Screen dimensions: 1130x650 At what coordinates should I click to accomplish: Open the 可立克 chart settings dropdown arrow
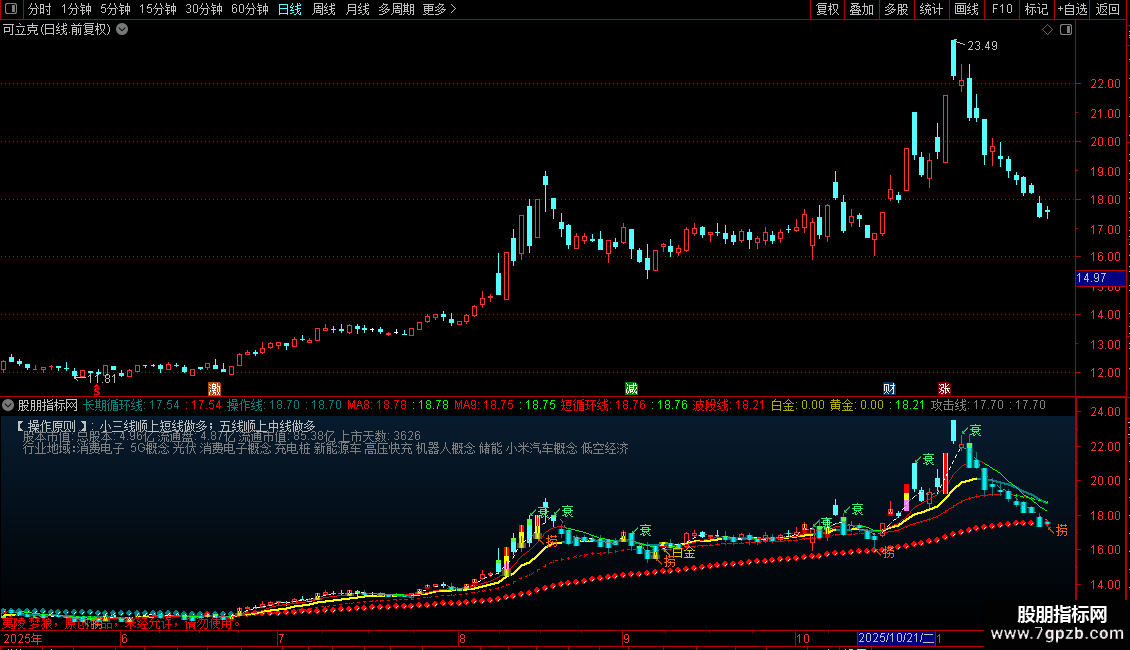click(x=123, y=30)
